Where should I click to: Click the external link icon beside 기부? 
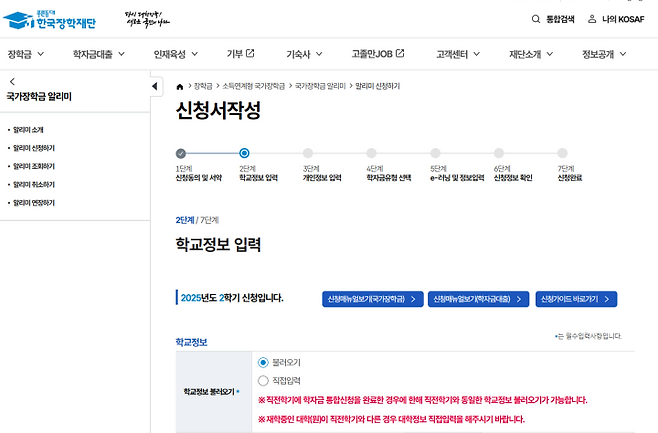tap(250, 53)
